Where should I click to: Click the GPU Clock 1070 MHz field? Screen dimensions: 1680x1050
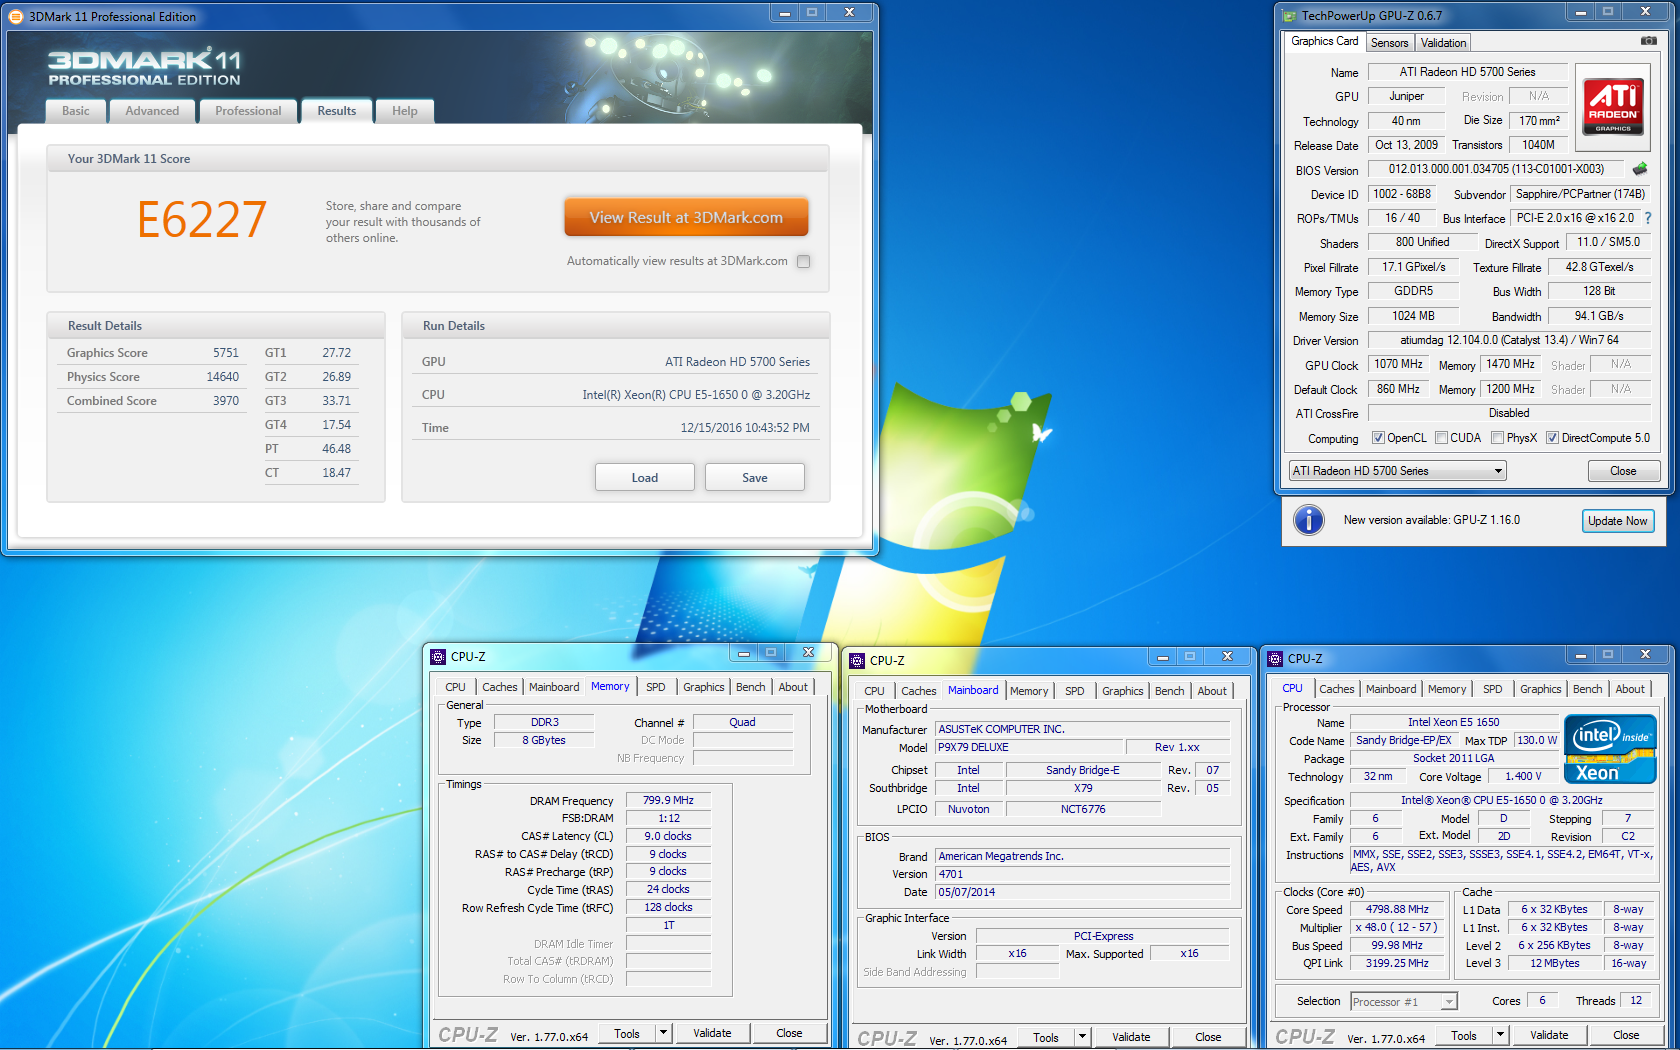1398,364
